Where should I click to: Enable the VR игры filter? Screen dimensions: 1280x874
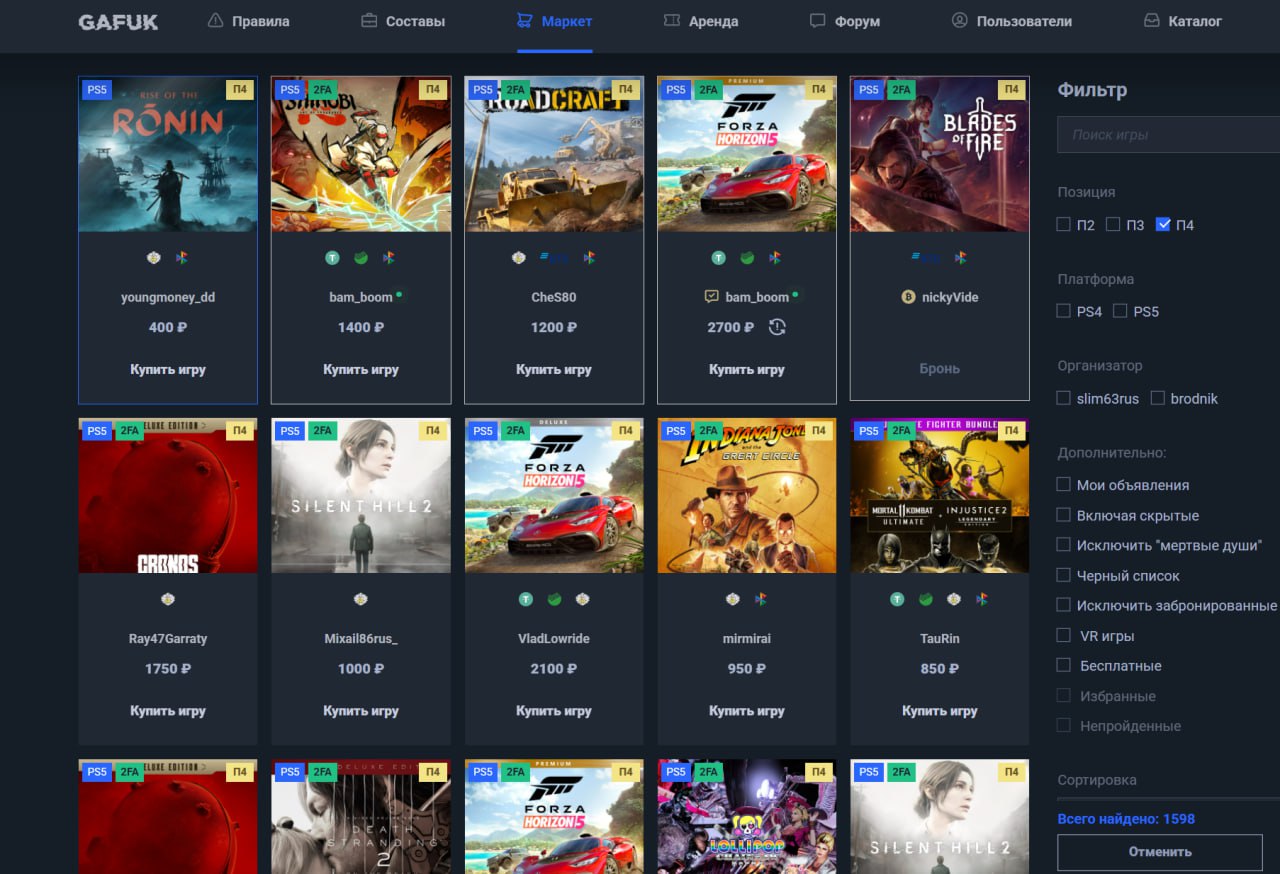click(1064, 635)
